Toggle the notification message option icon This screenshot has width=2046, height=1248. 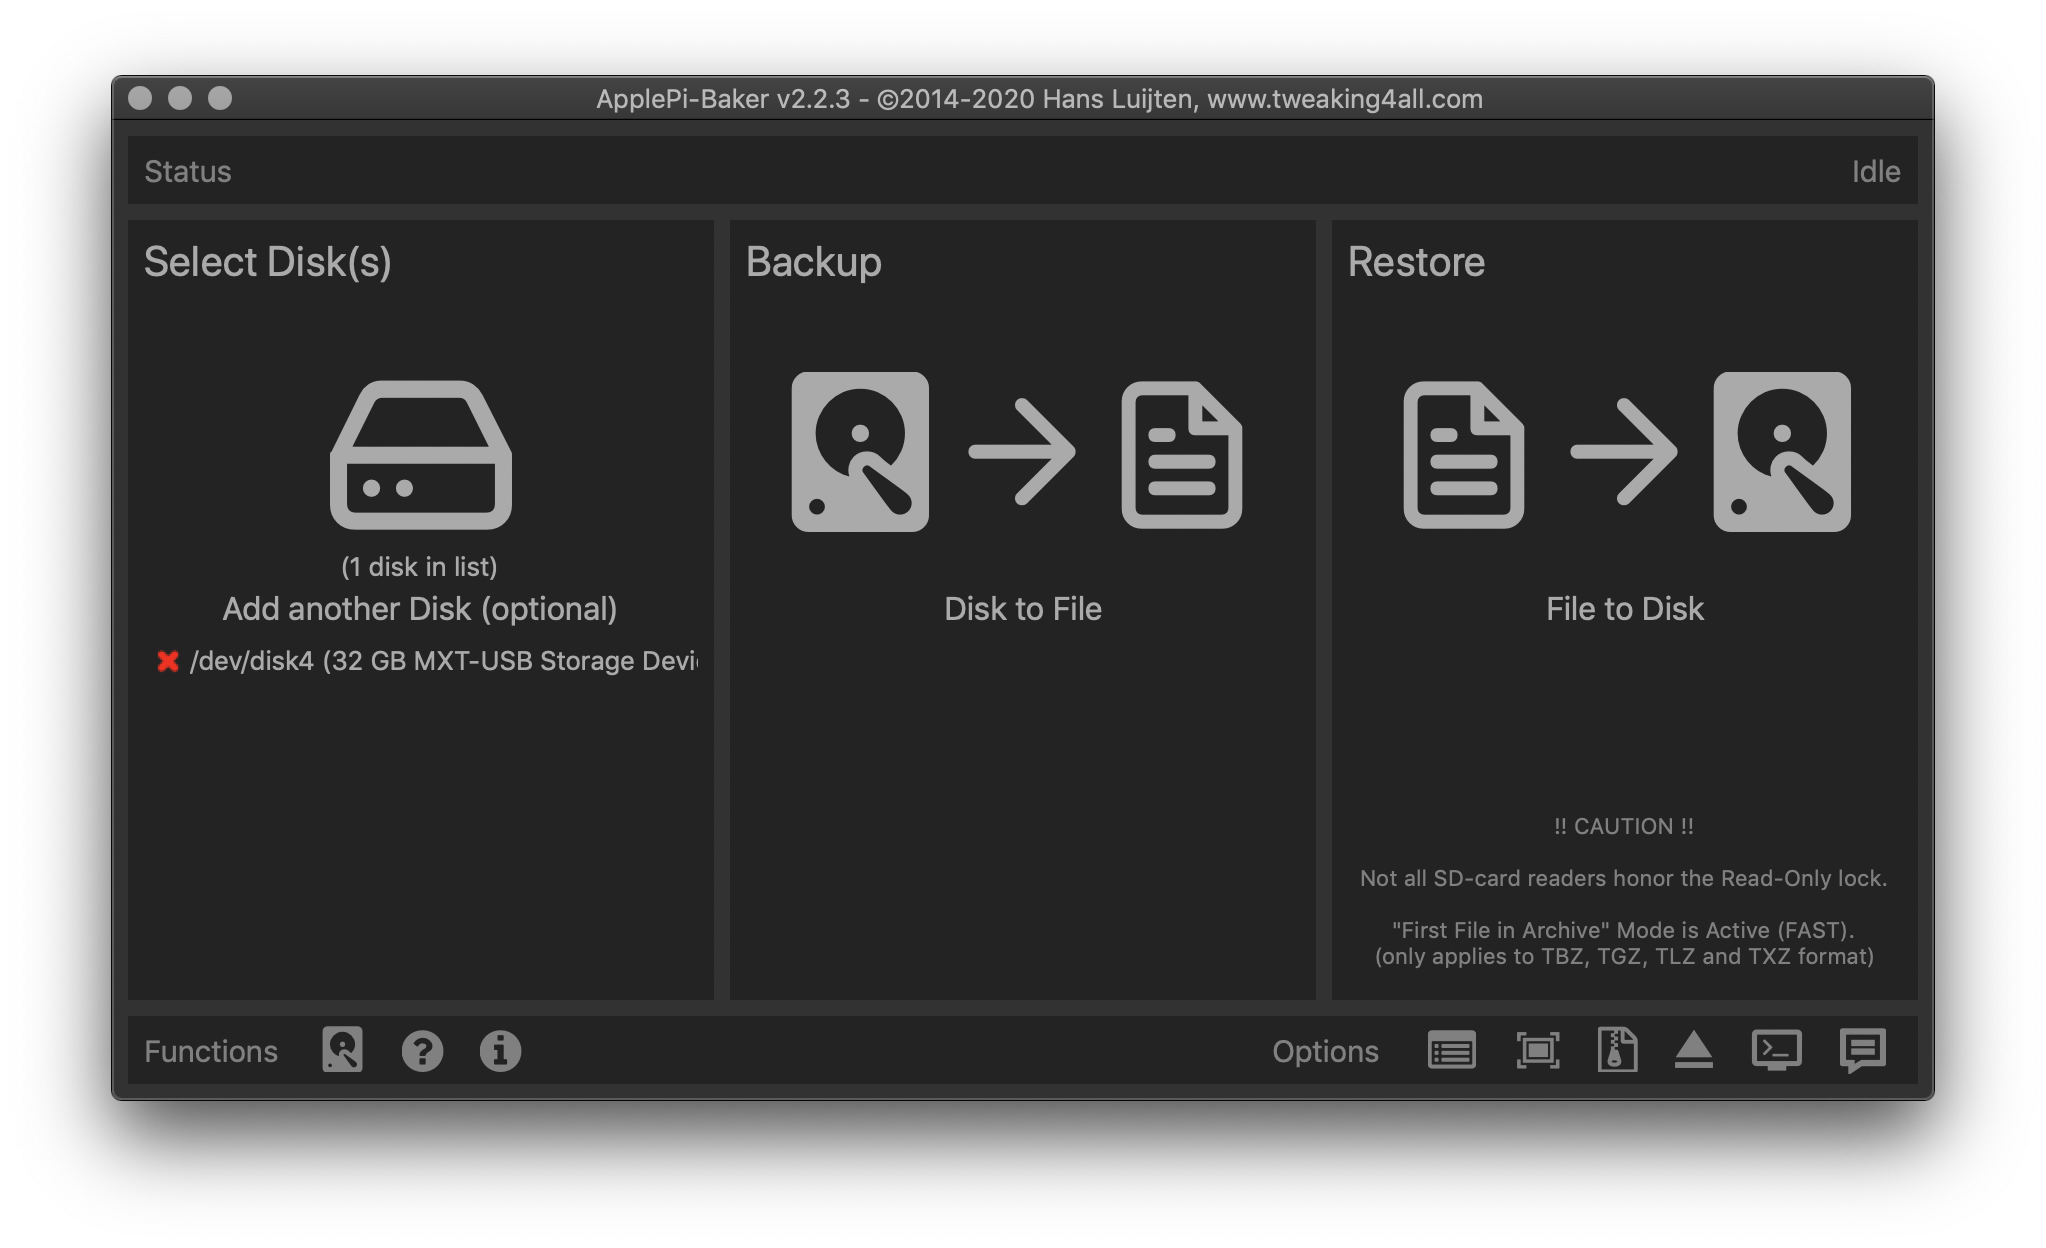1862,1051
